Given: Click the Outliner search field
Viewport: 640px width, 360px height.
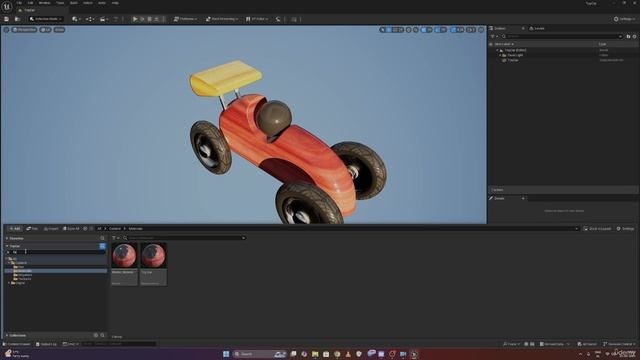Looking at the screenshot, I should point(562,36).
